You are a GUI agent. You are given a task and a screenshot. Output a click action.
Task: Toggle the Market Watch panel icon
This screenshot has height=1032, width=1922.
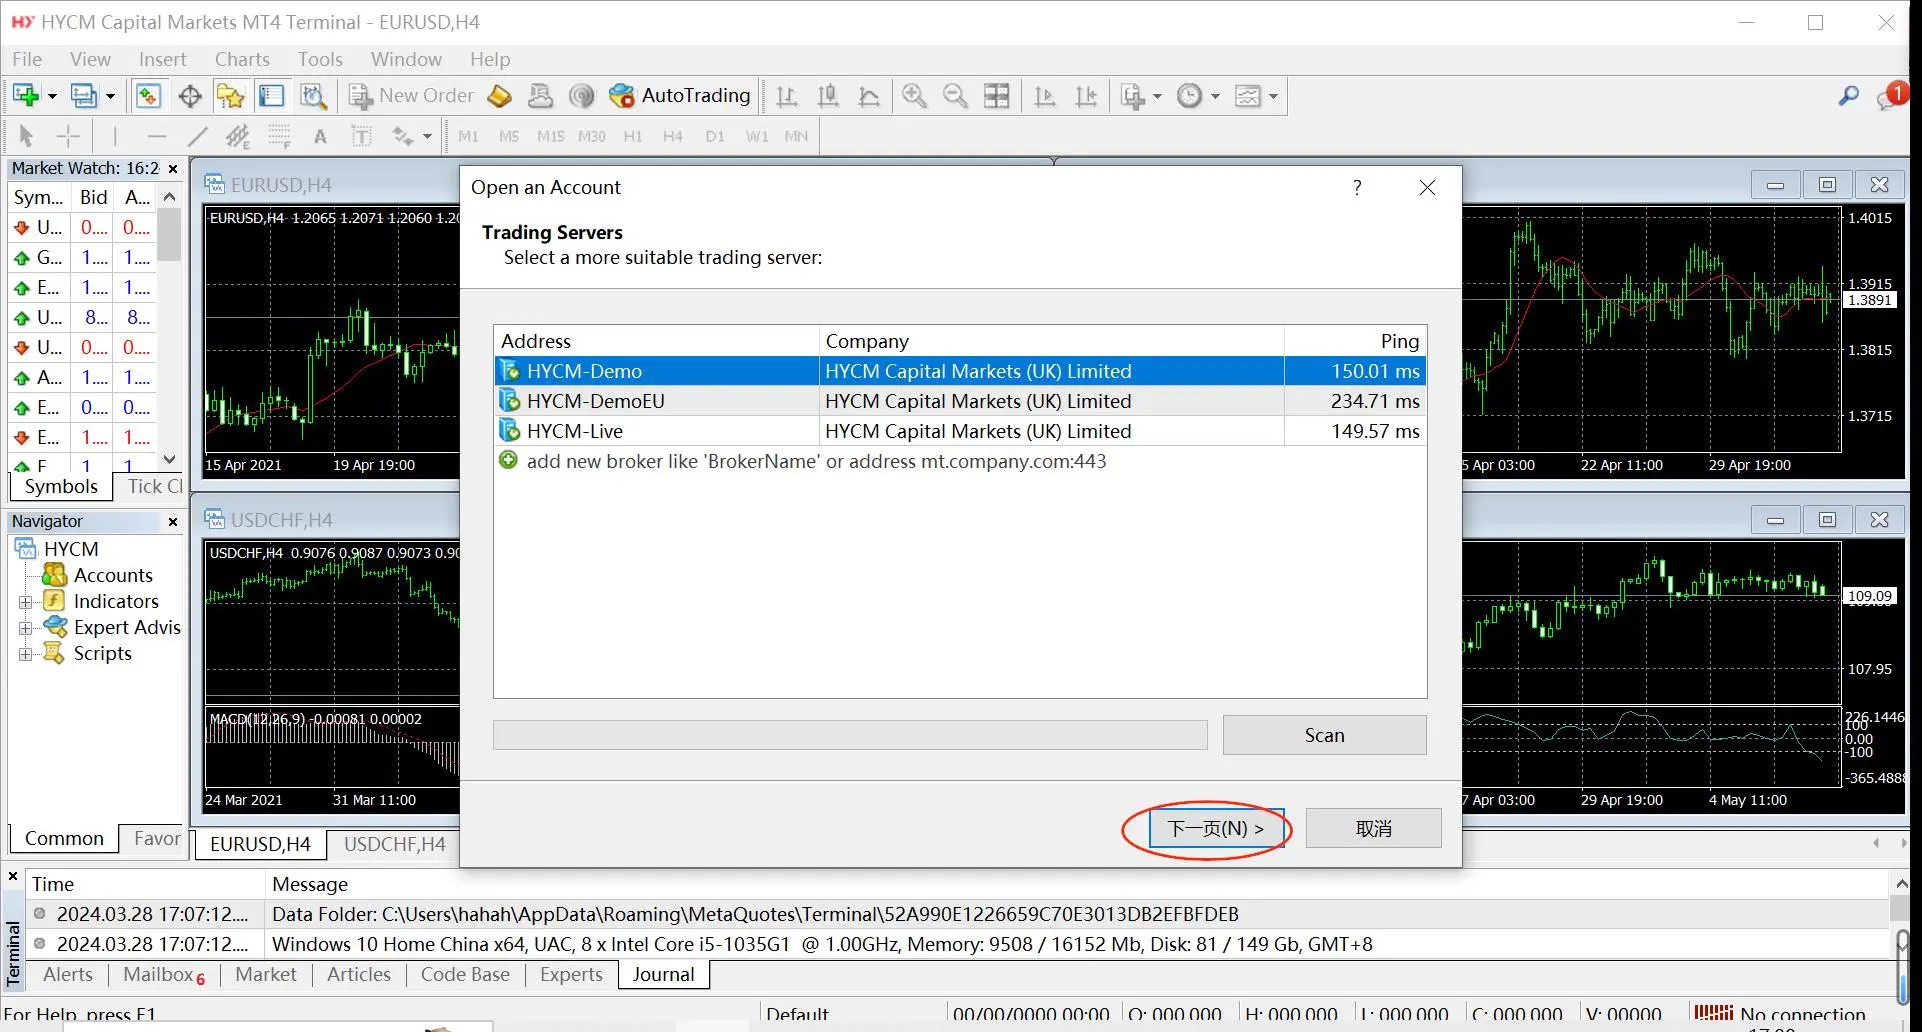[x=148, y=96]
